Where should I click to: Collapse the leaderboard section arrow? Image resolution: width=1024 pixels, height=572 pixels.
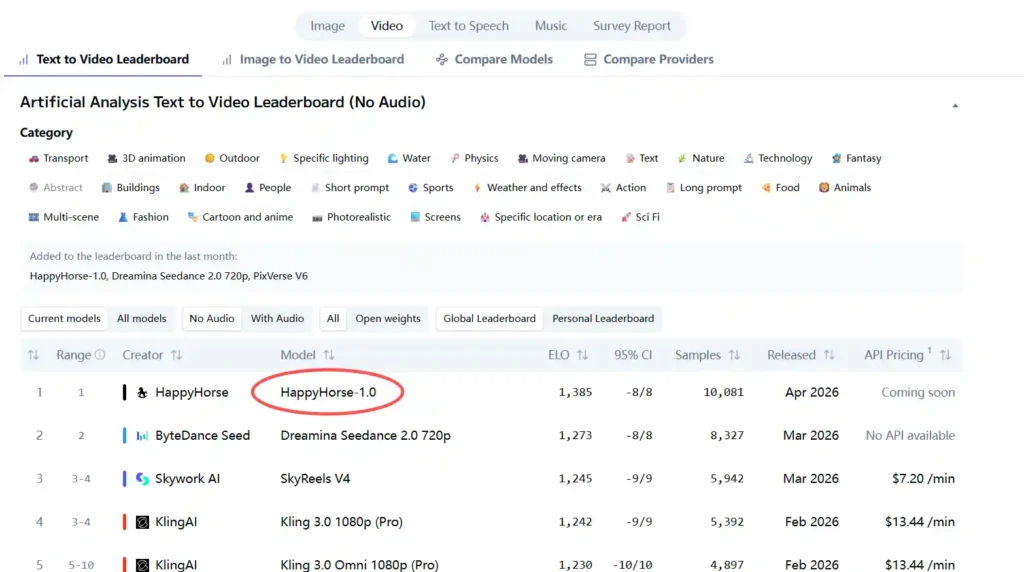(955, 105)
